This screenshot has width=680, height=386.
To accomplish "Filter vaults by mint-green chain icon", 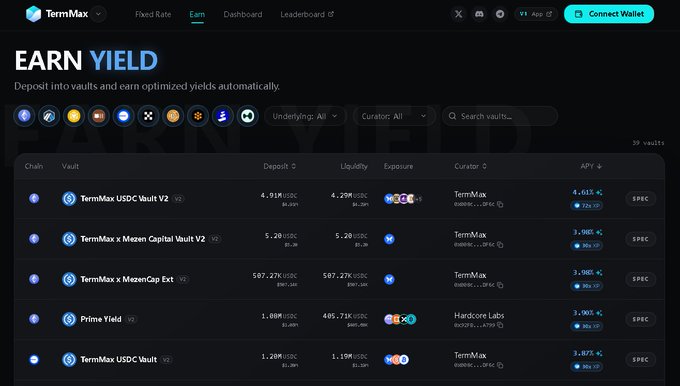I will (248, 116).
